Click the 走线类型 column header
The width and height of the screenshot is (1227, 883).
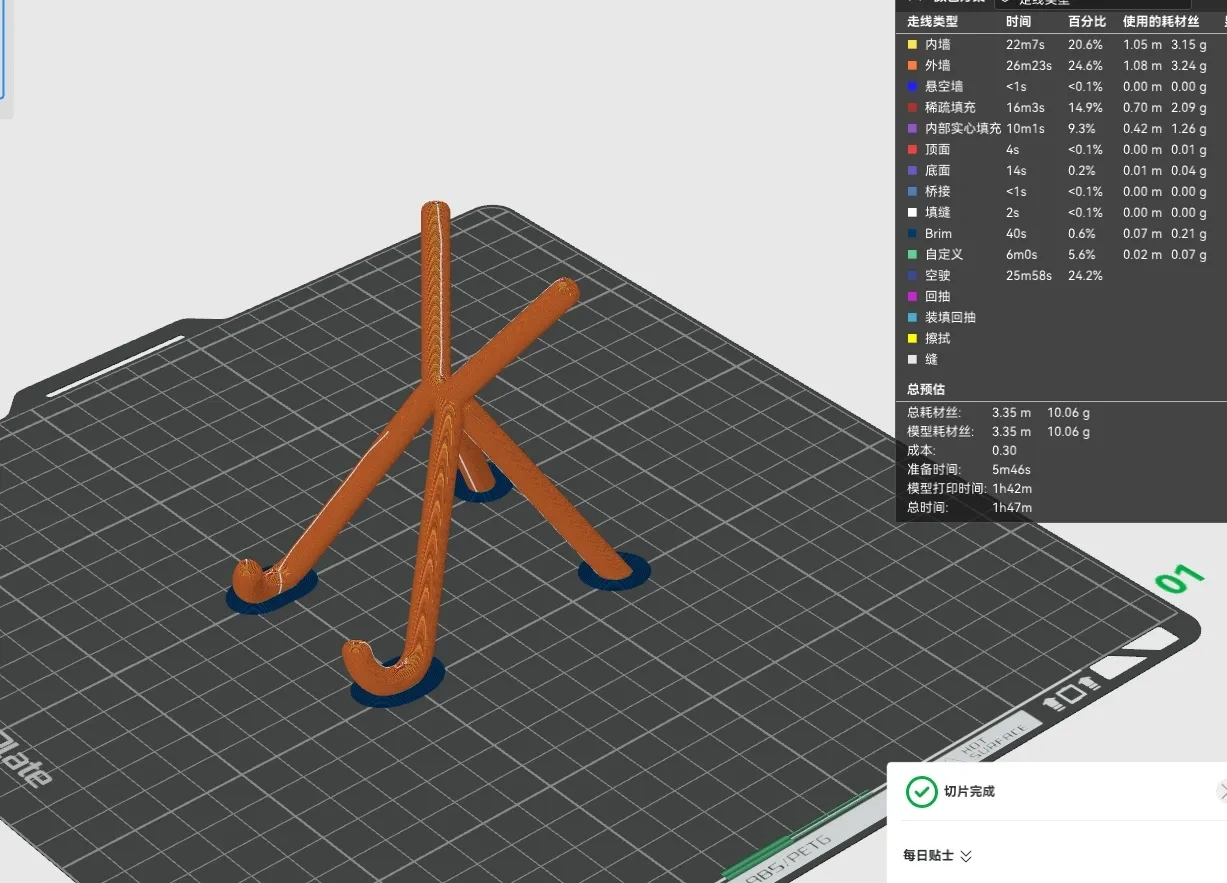pos(932,21)
